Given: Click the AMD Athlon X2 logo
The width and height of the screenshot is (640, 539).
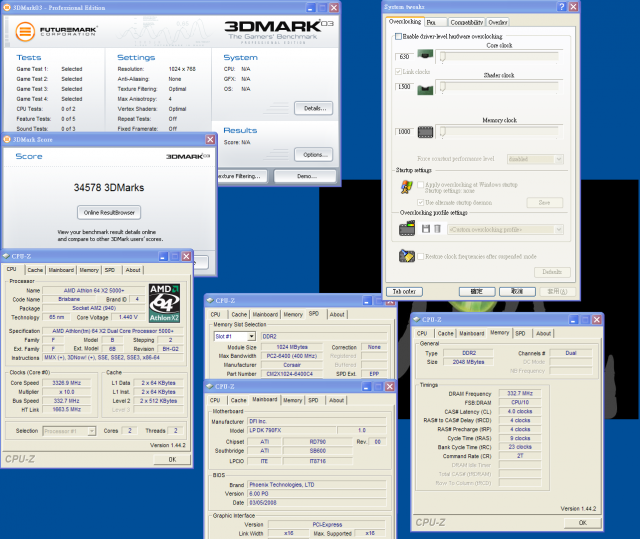Looking at the screenshot, I should click(x=164, y=303).
